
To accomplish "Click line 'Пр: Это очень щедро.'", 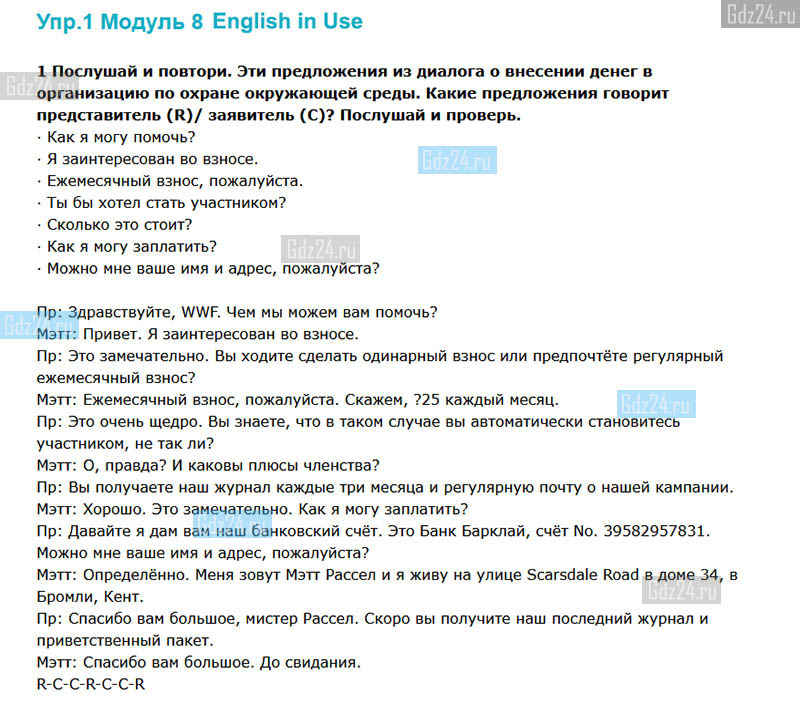I will (358, 422).
